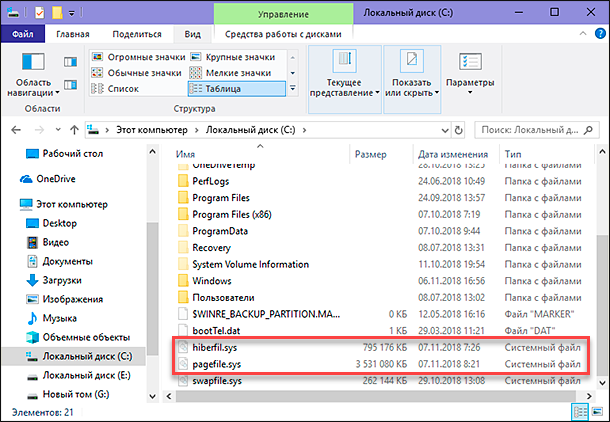Refresh the folder with the refresh icon
The width and height of the screenshot is (610, 422).
459,130
